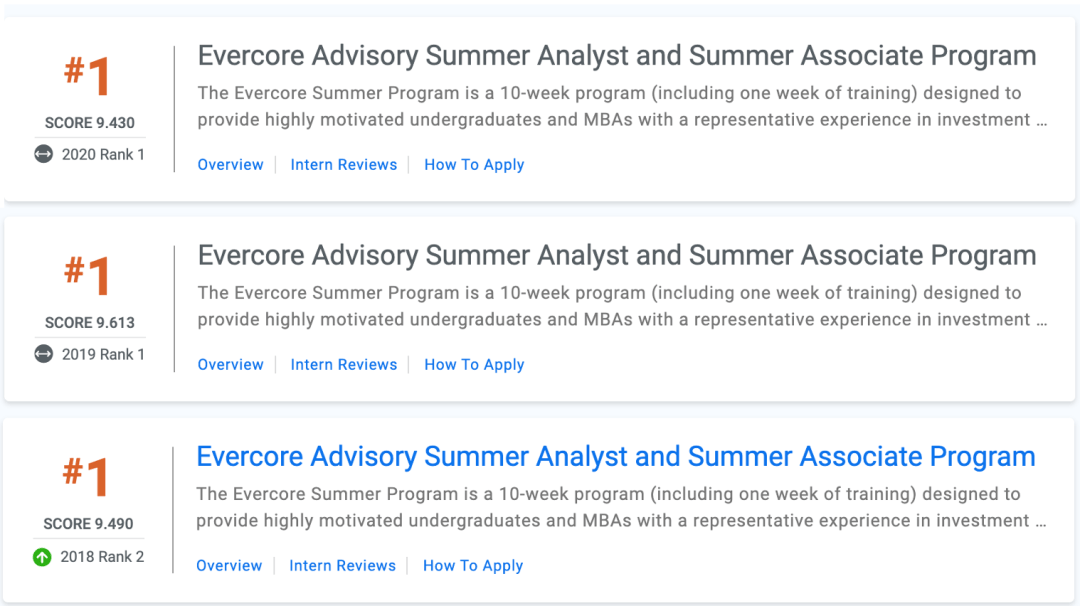Click the #1 badge above SCORE 9.430
1080x606 pixels.
pyautogui.click(x=88, y=76)
